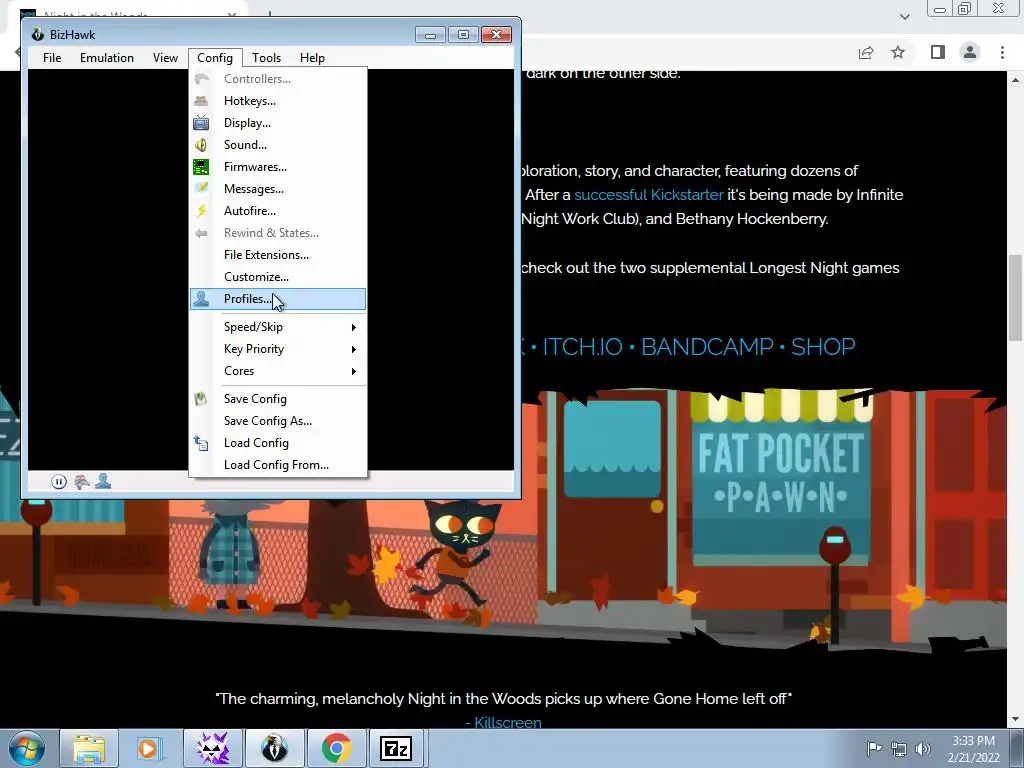This screenshot has width=1024, height=768.
Task: Select Customize... menu entry
Action: pos(279,277)
